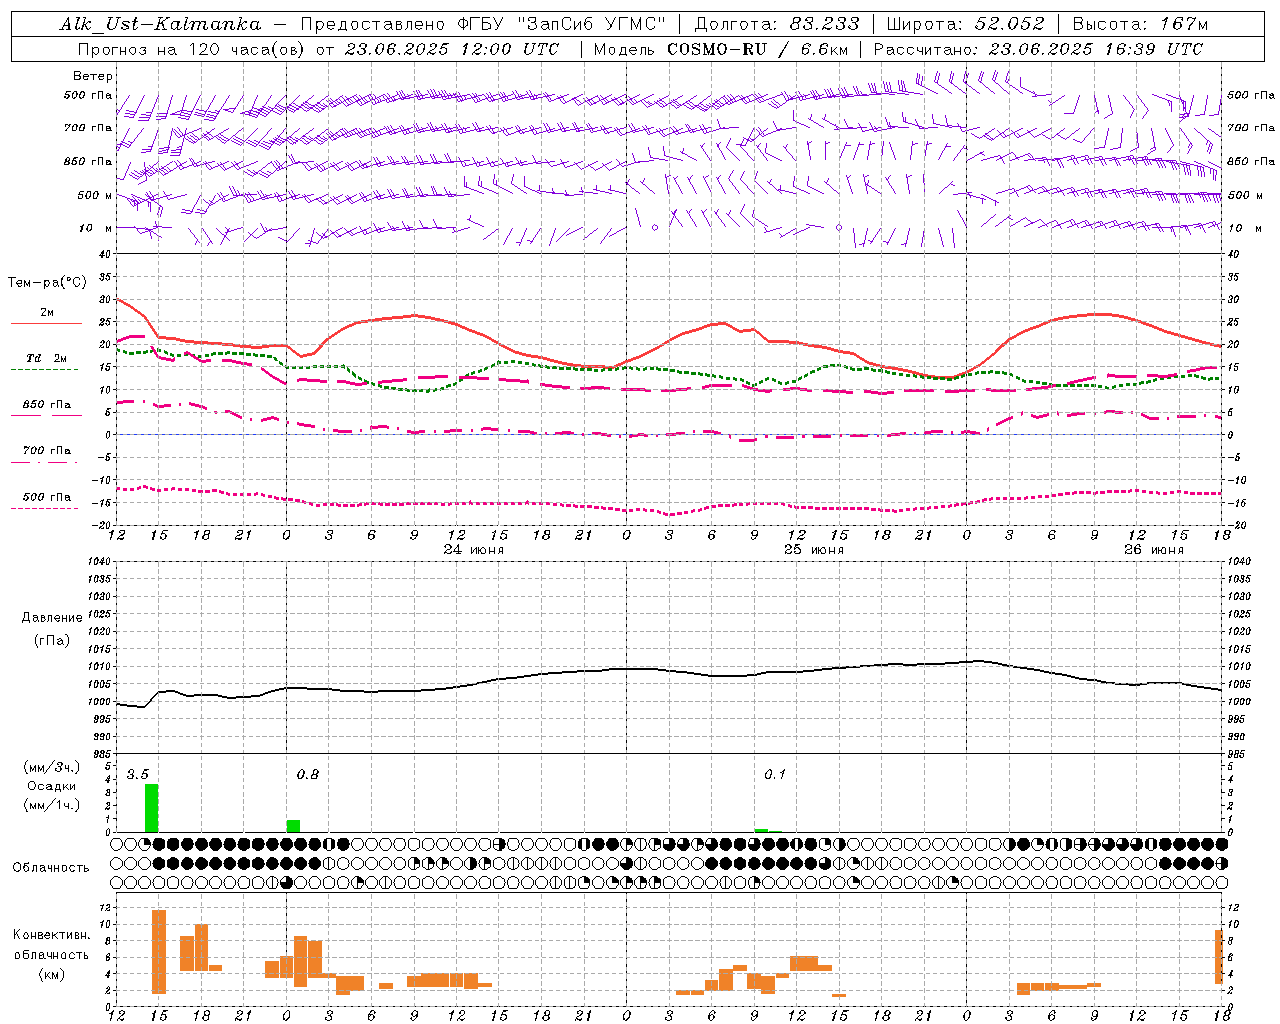Click the latitude value 52.052
This screenshot has width=1280, height=1024.
pos(1009,24)
